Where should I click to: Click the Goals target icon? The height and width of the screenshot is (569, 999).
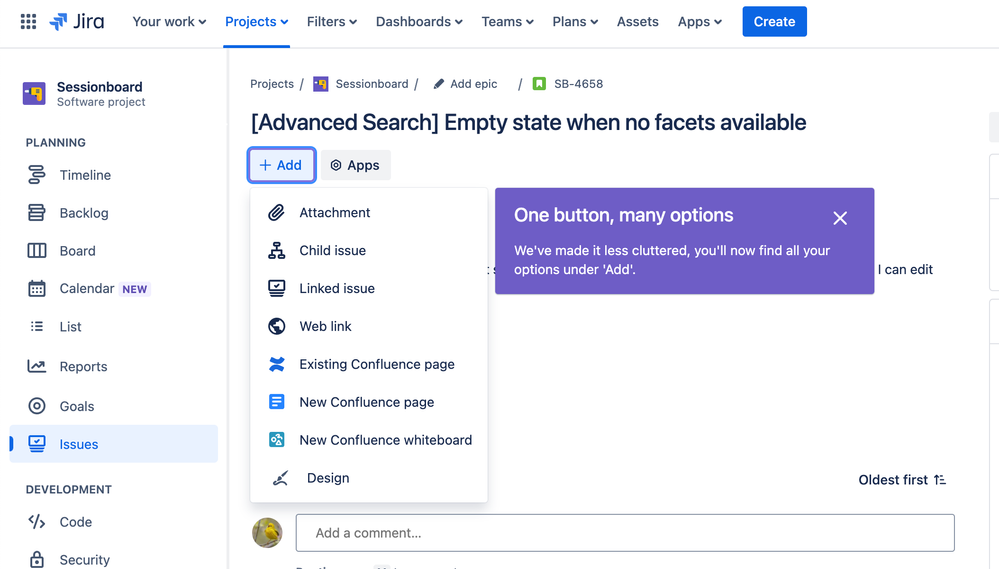pos(36,406)
